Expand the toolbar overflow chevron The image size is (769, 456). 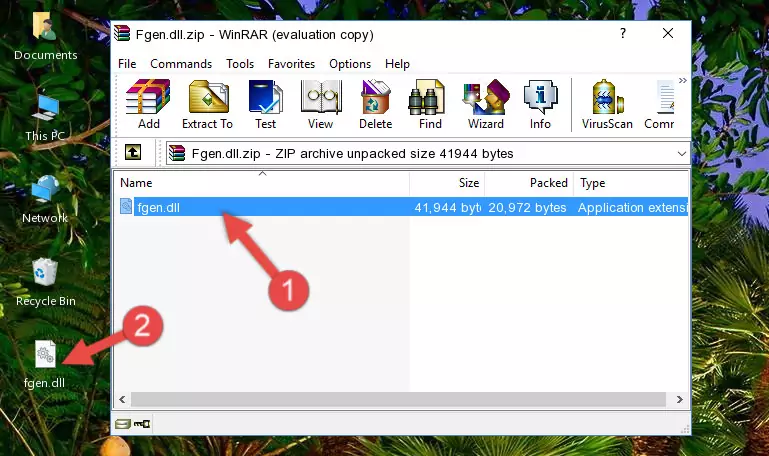coord(683,80)
